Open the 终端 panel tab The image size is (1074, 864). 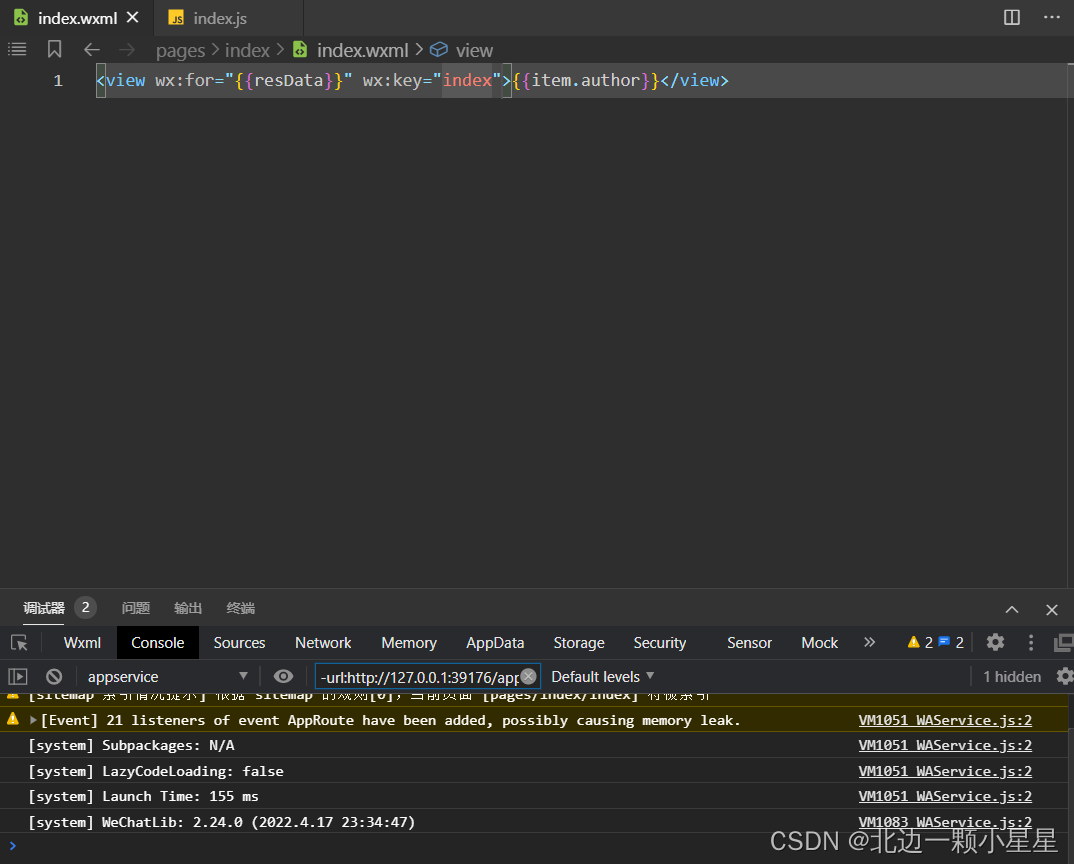240,608
